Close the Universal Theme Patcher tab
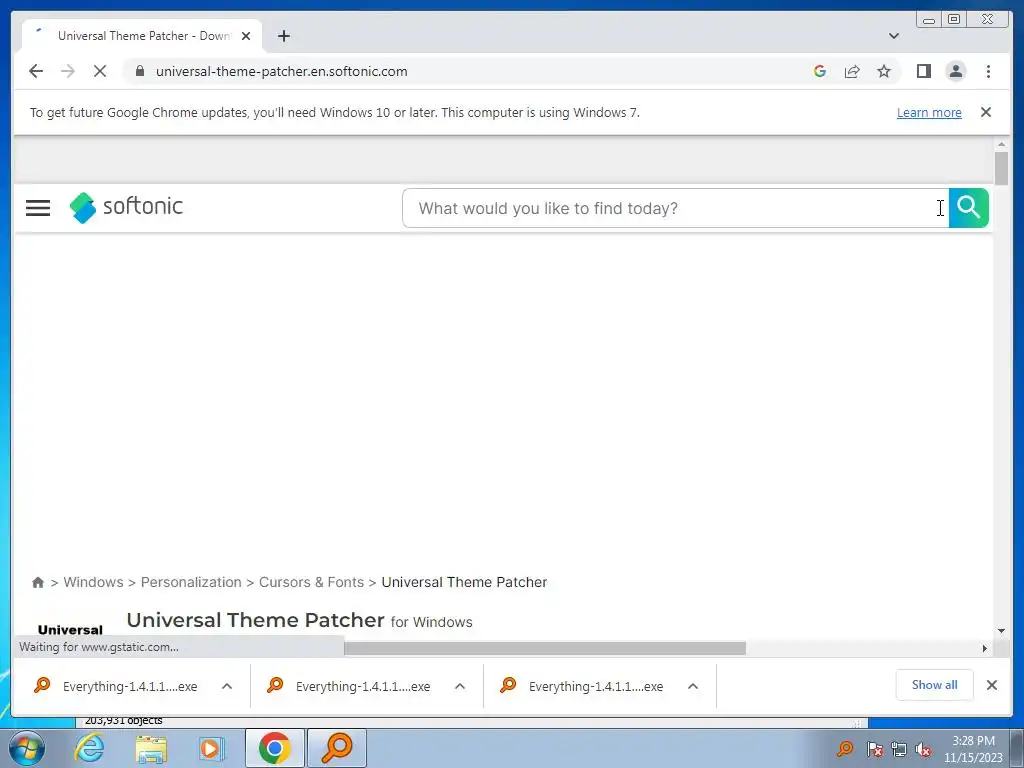 tap(246, 36)
